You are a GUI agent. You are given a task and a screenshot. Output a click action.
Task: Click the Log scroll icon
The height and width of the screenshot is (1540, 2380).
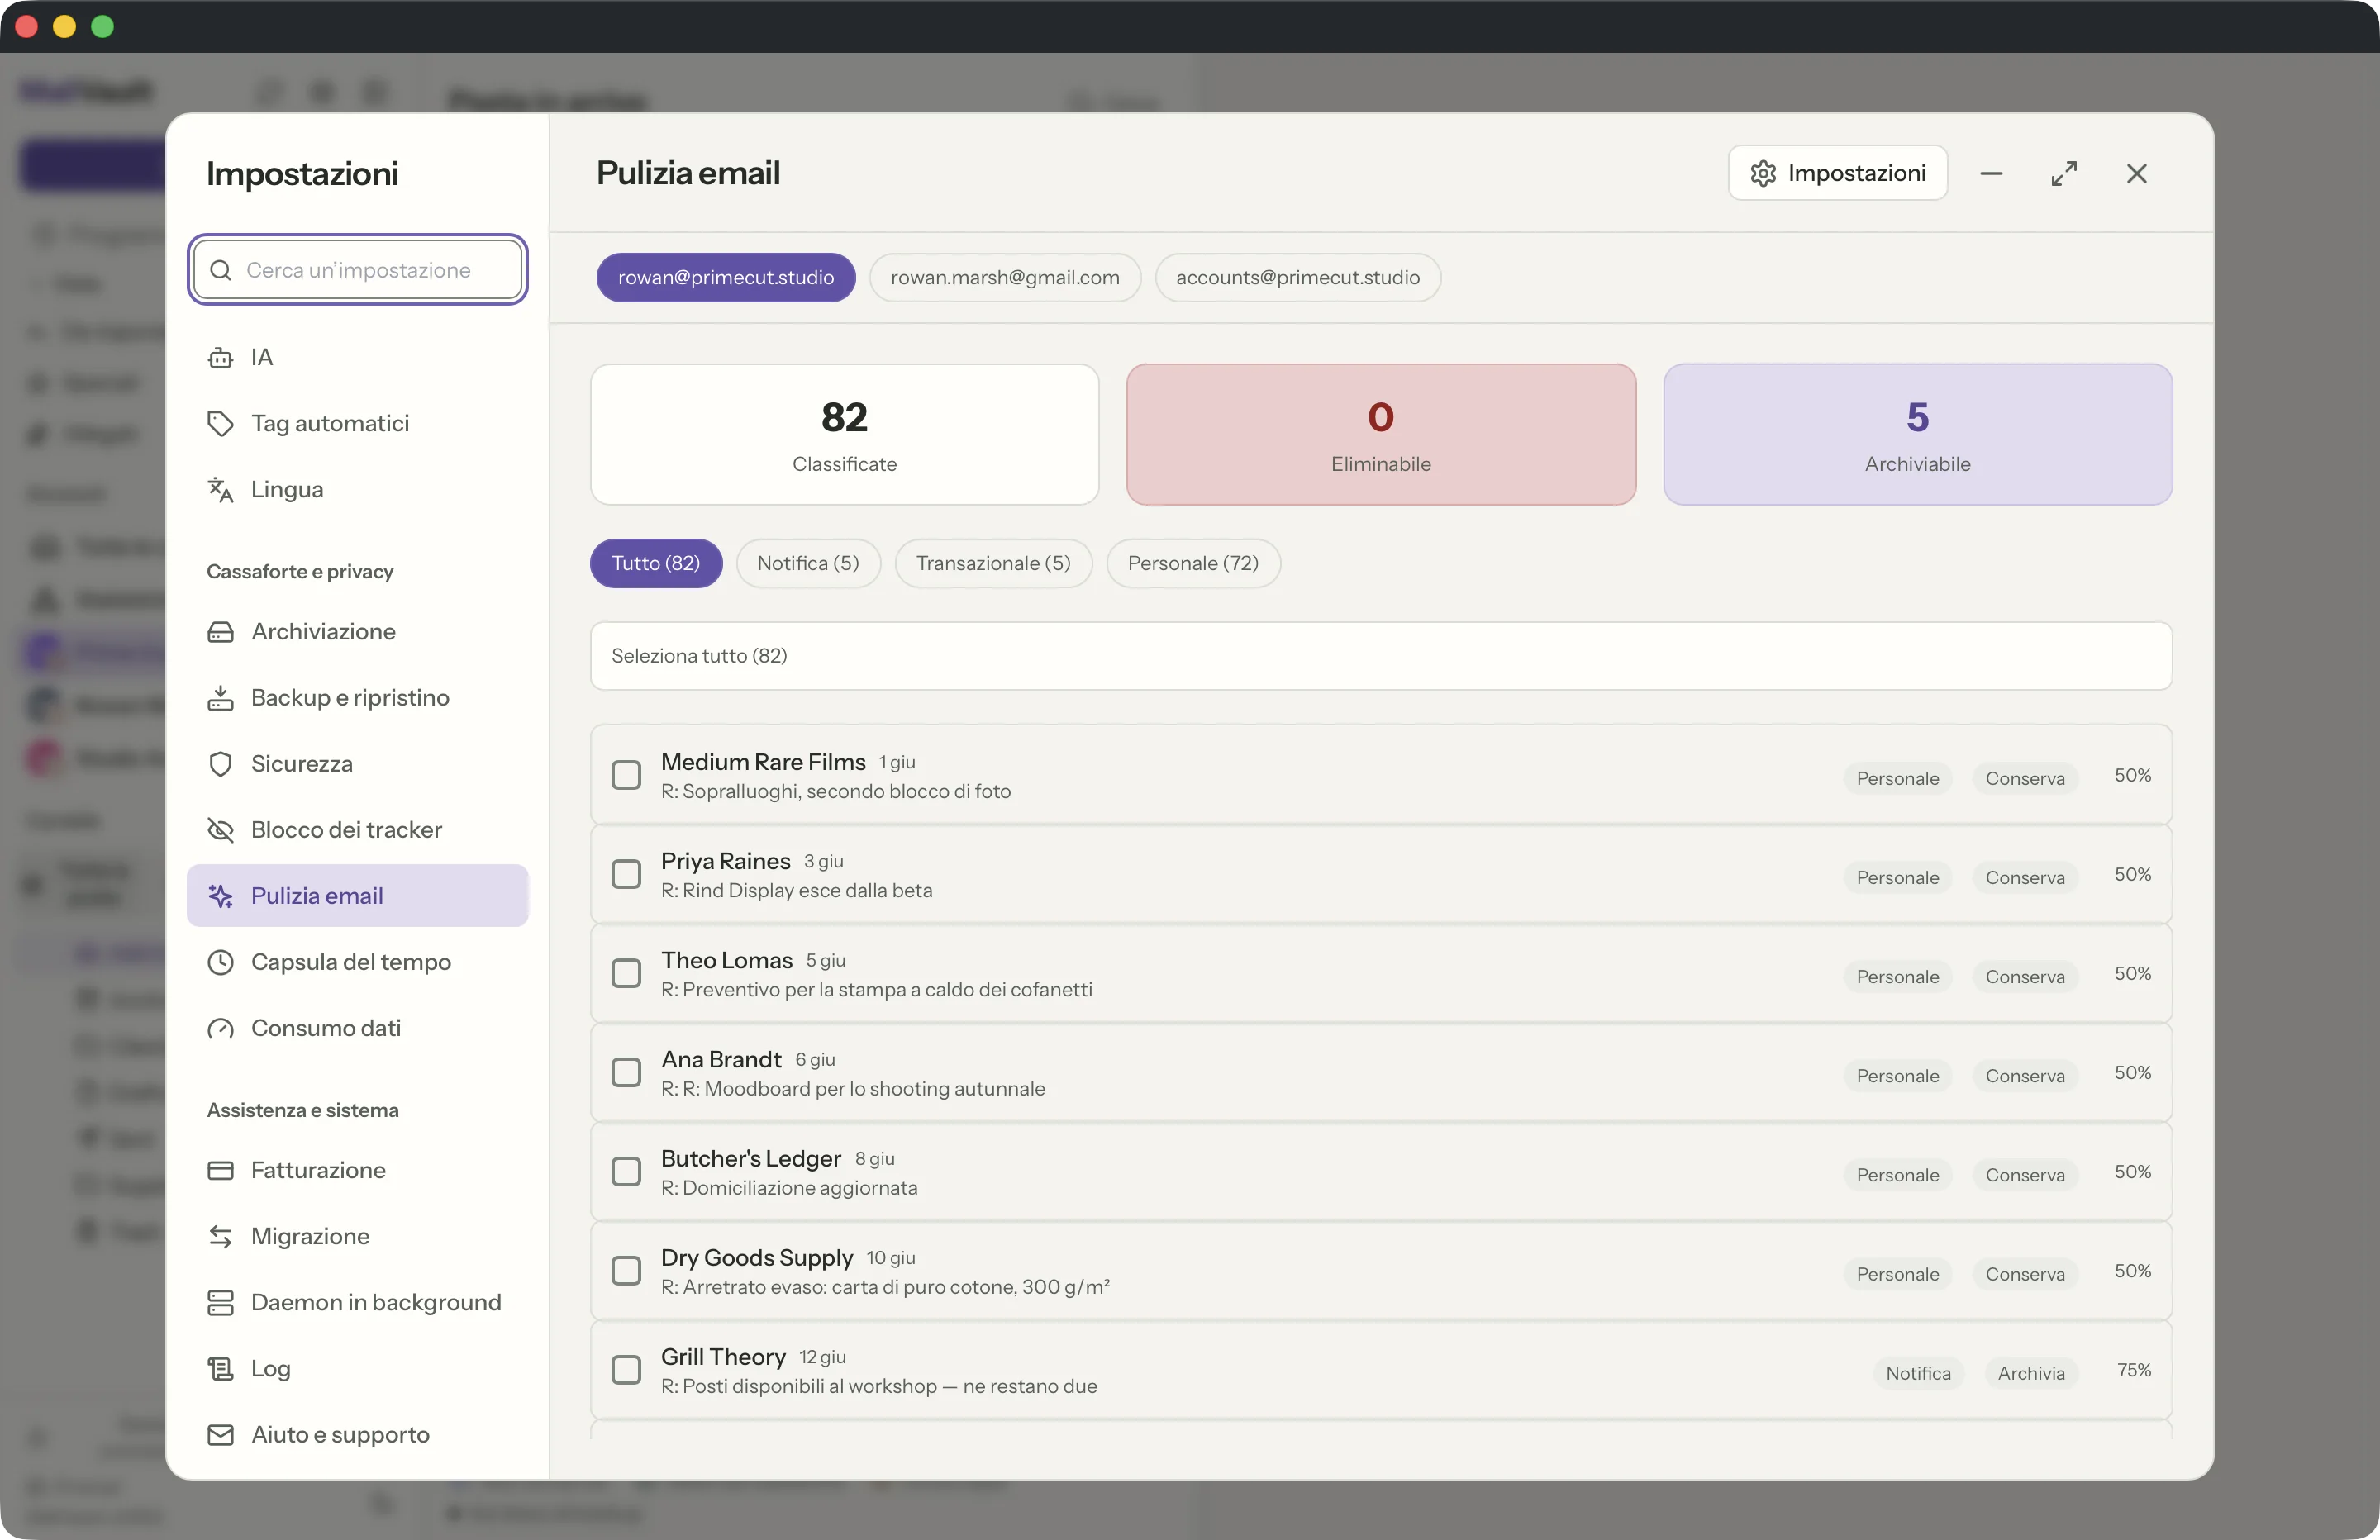[x=220, y=1367]
